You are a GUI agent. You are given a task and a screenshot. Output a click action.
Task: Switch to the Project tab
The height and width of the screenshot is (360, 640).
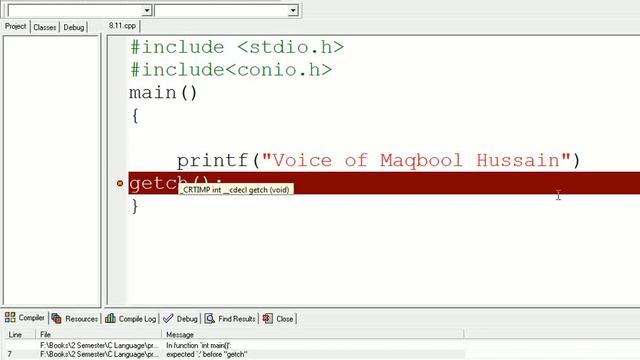click(16, 27)
